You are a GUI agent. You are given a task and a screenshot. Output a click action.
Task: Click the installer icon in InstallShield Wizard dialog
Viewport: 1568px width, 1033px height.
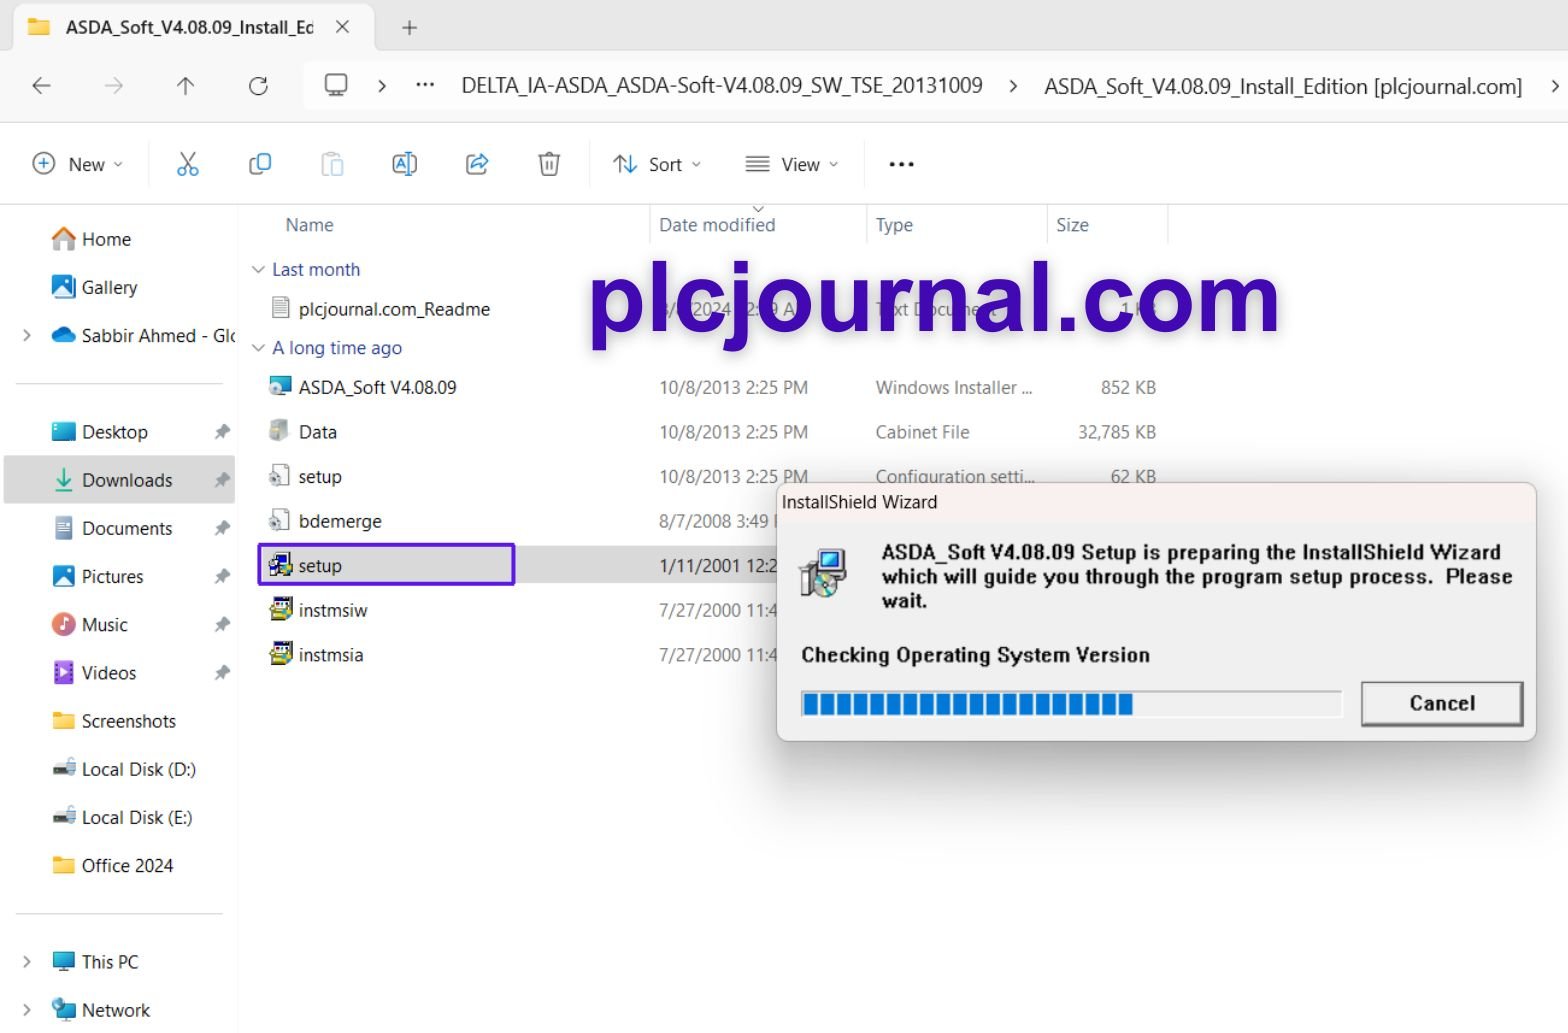point(824,574)
